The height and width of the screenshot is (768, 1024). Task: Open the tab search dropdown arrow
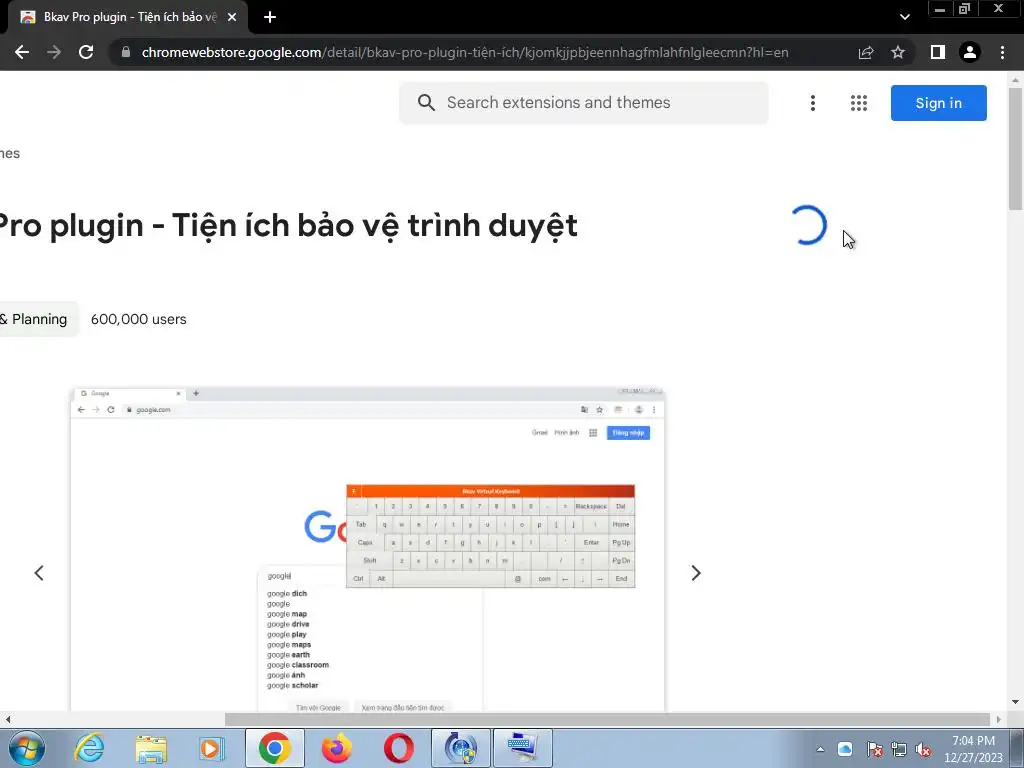click(x=904, y=17)
